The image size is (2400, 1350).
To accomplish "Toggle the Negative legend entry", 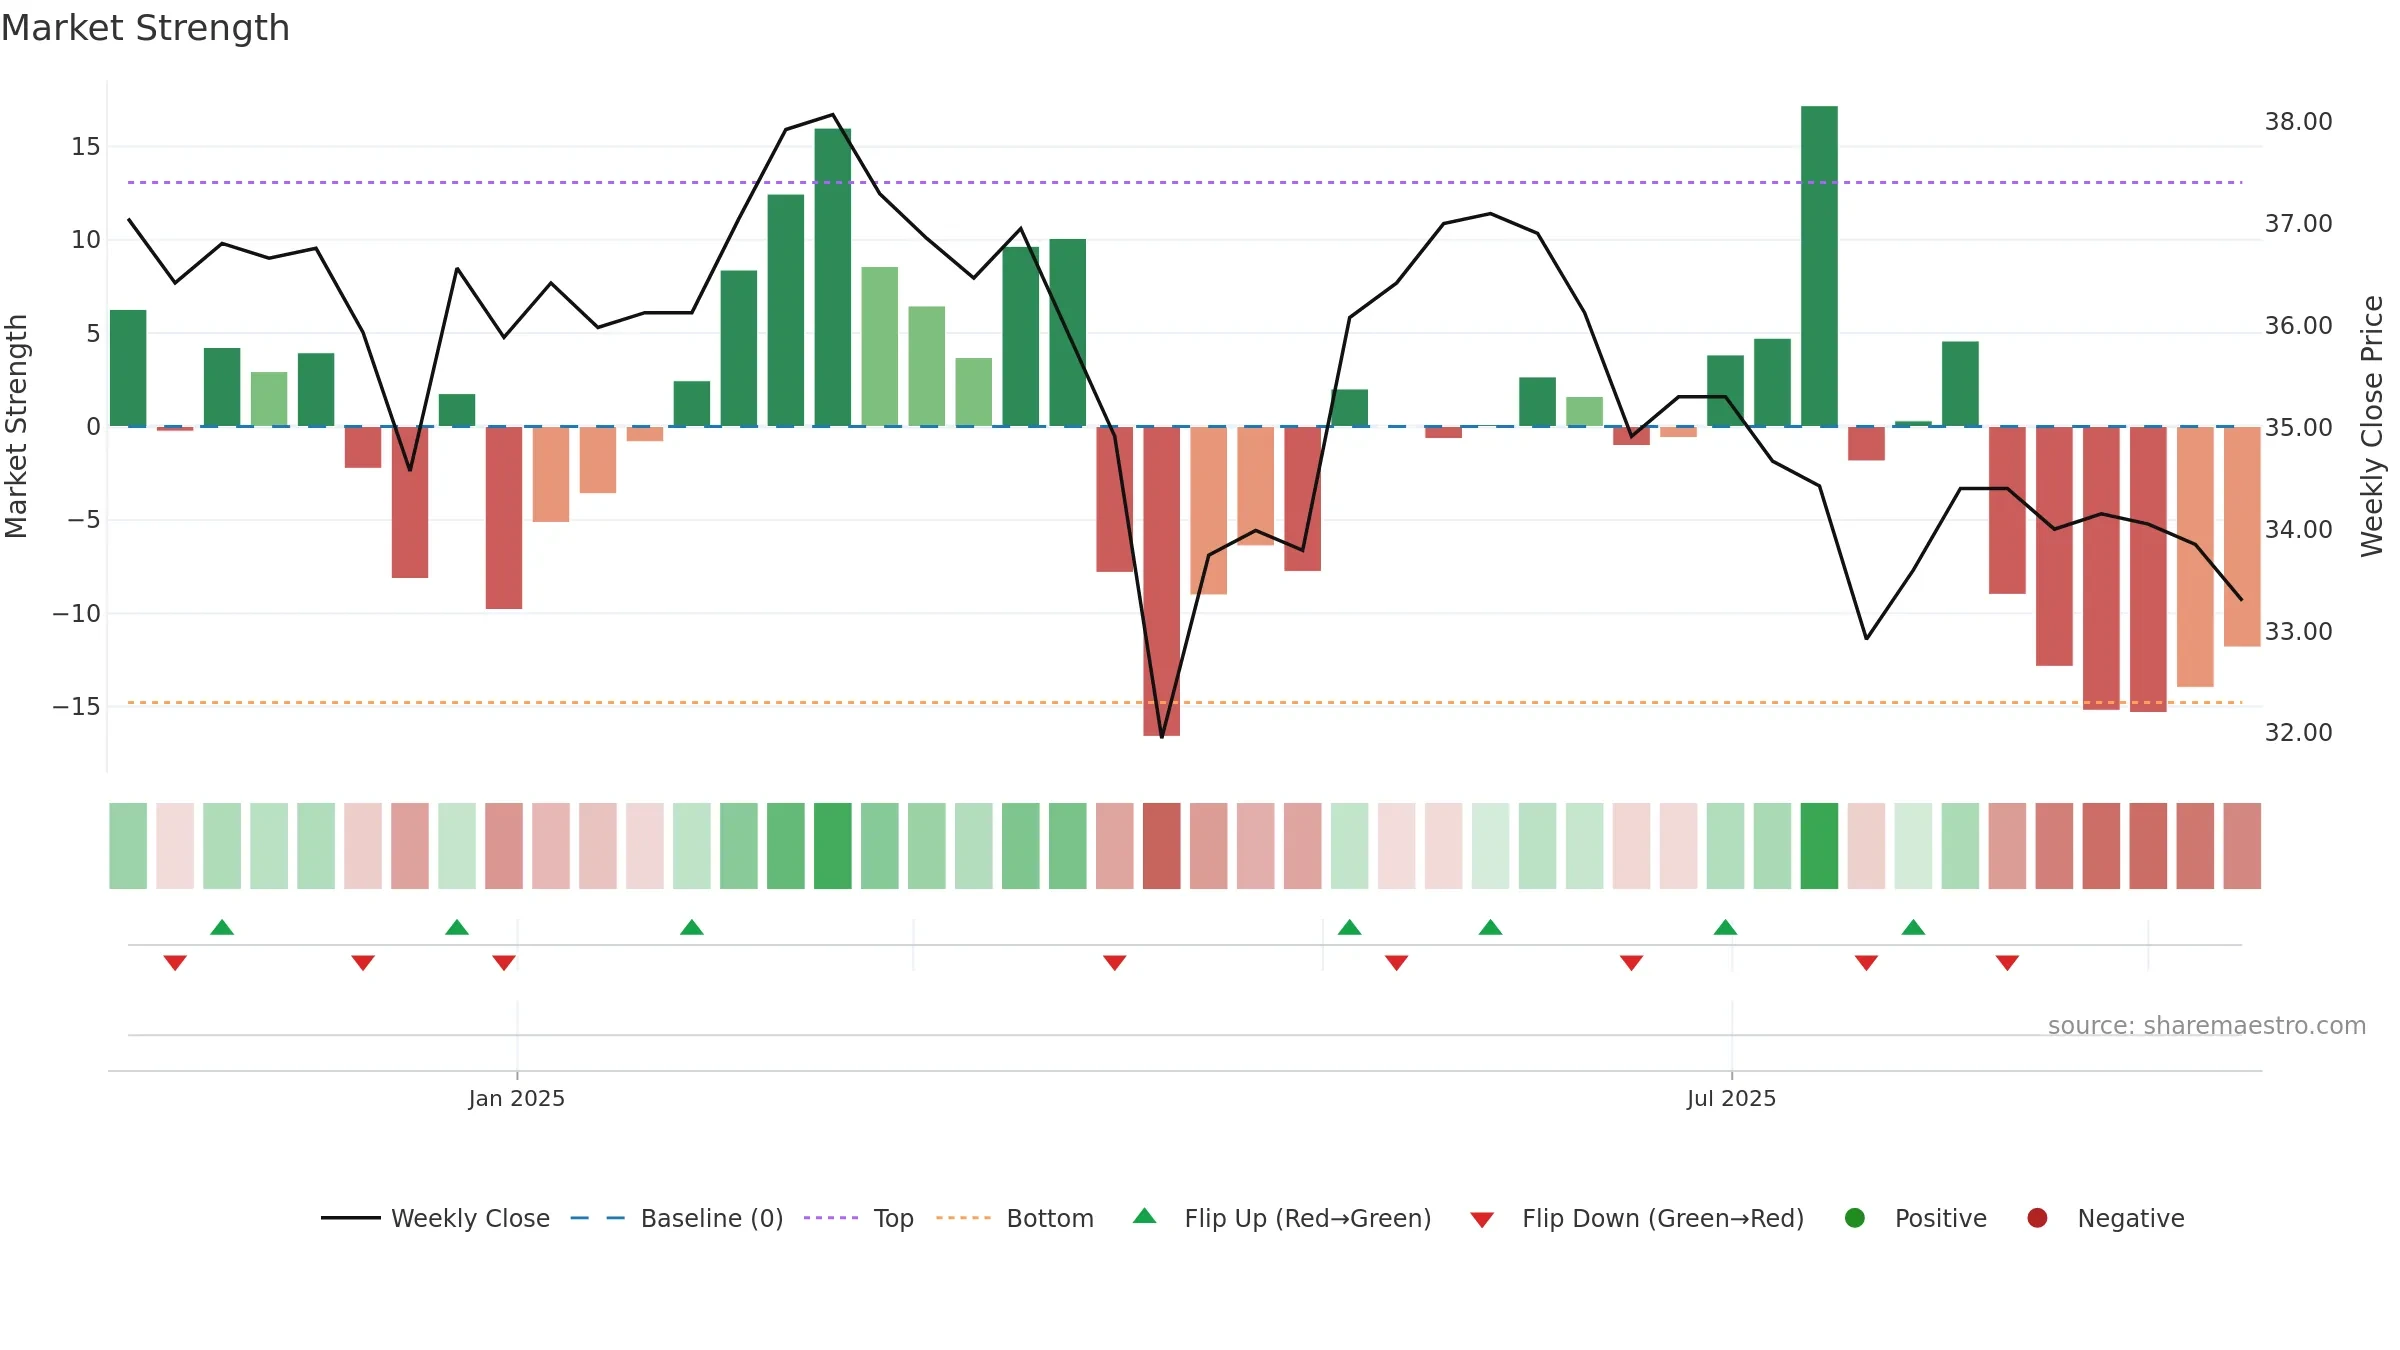I will click(2105, 1218).
